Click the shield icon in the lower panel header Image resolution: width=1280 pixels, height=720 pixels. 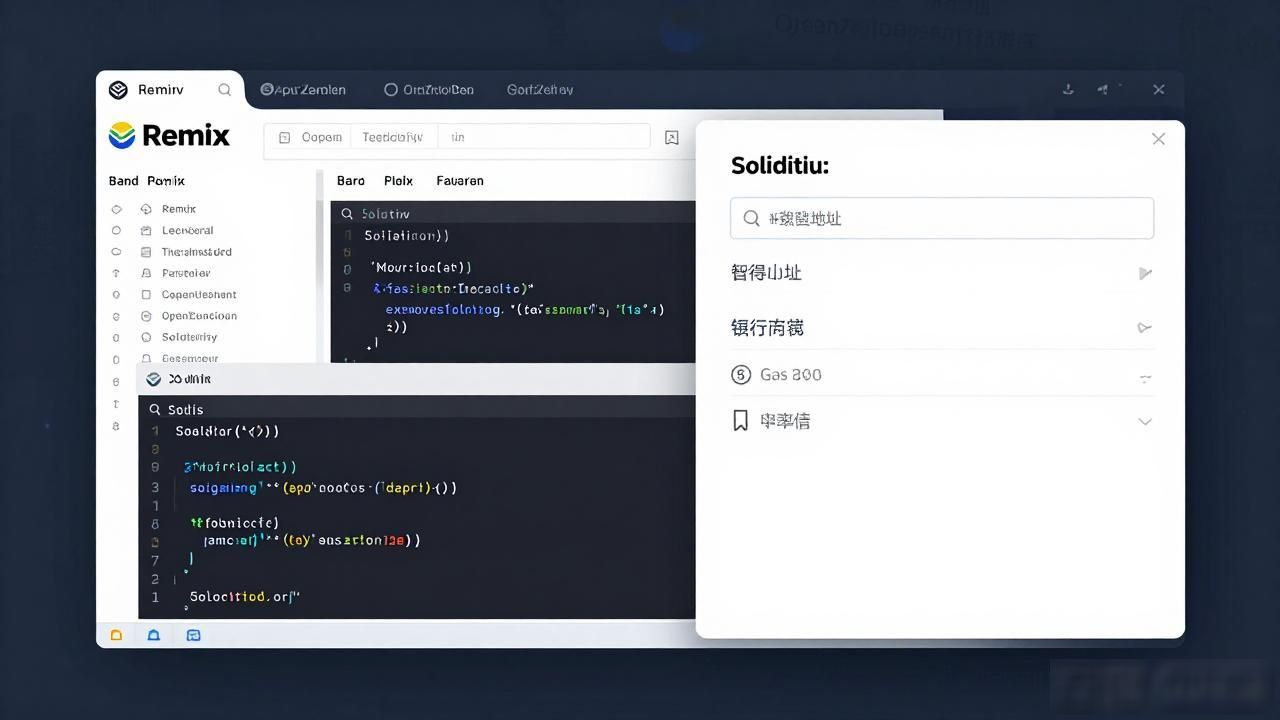153,379
